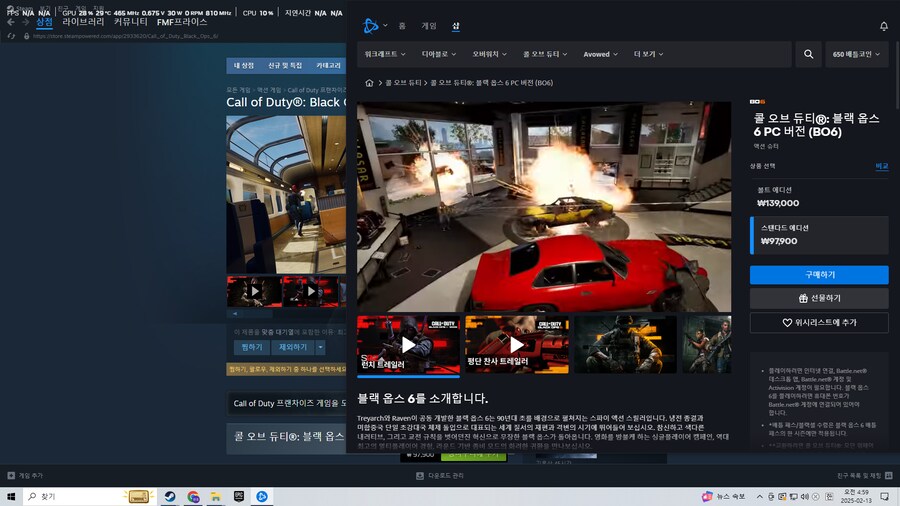900x506 pixels.
Task: Click Battle.net icon in the taskbar
Action: (x=261, y=496)
